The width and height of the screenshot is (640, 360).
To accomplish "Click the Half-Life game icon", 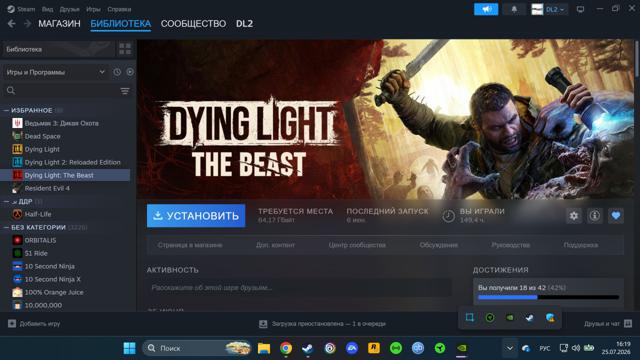I will click(17, 214).
